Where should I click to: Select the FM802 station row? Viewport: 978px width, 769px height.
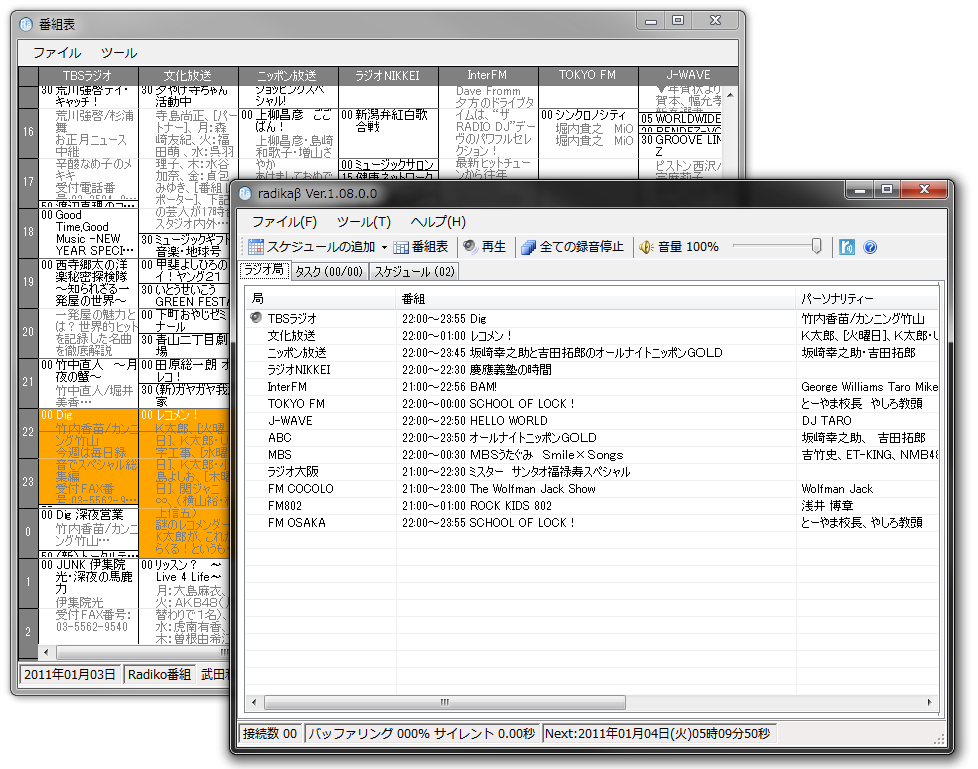592,506
